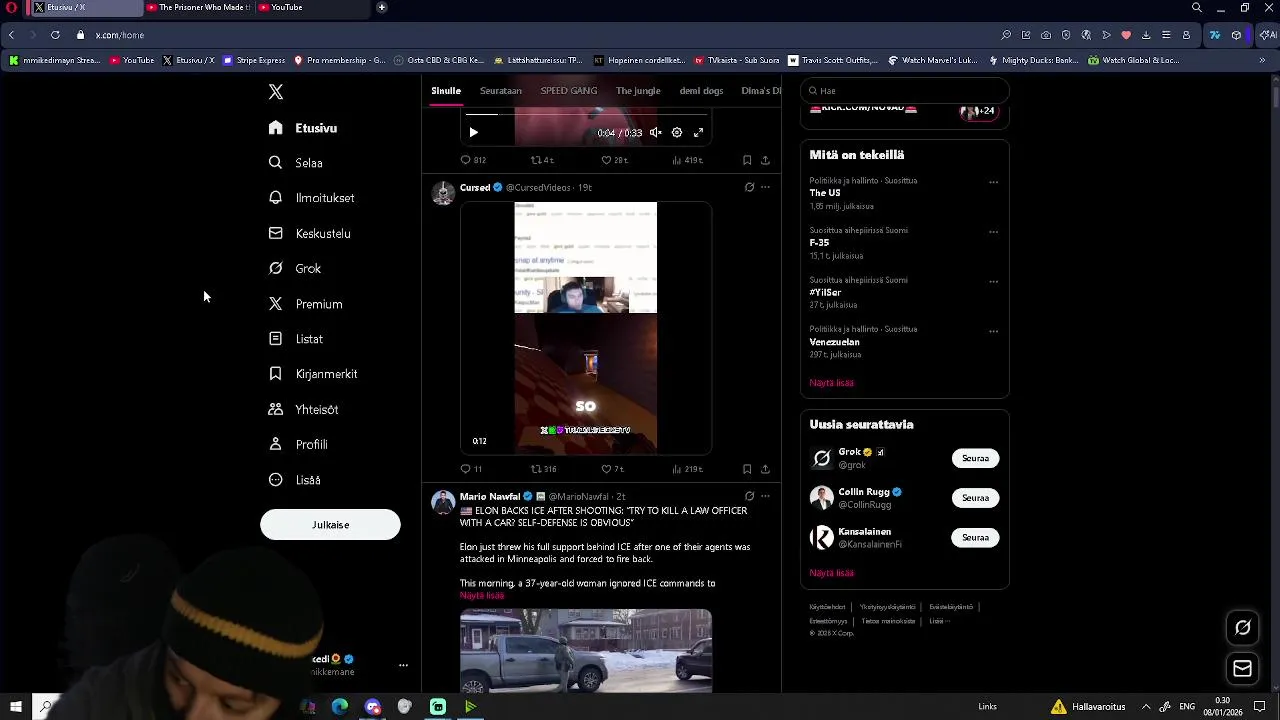Open options for #YilSar trend
The width and height of the screenshot is (1280, 720).
pos(993,281)
